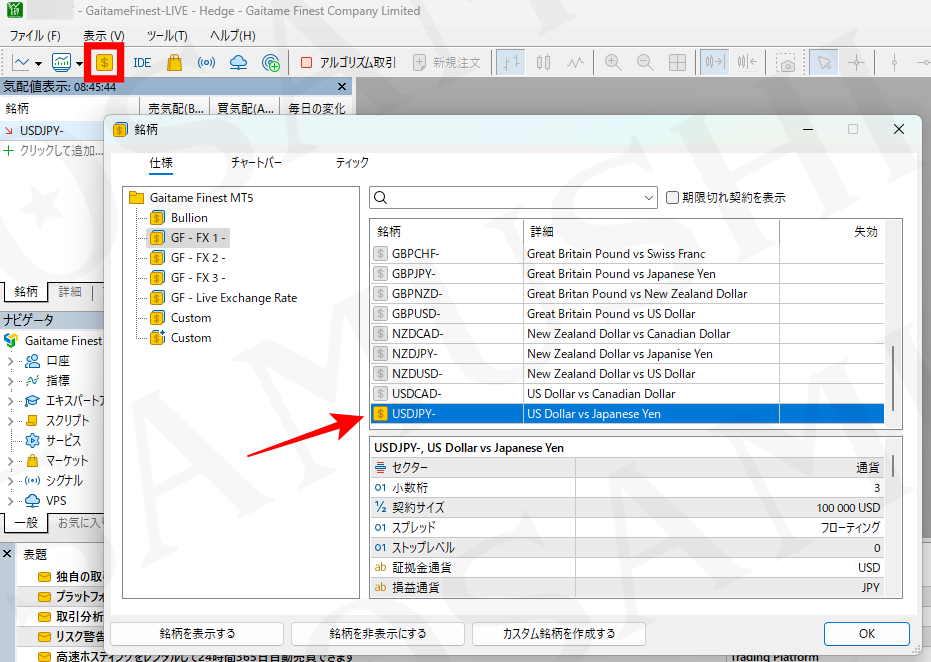Enable the show expired contracts checkbox
This screenshot has height=662, width=931.
[673, 198]
